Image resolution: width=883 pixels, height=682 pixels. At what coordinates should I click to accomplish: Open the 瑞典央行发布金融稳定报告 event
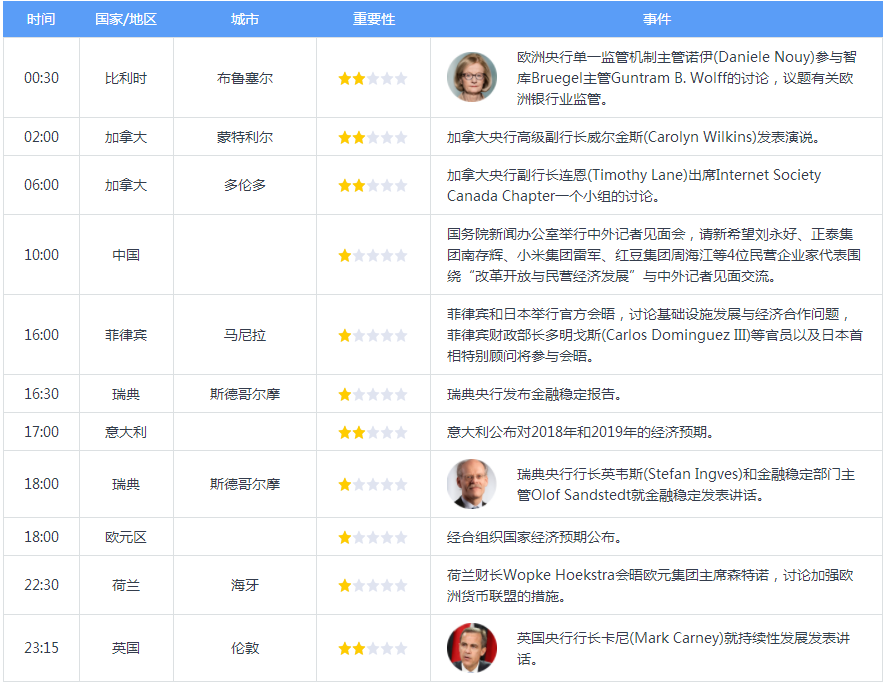point(534,394)
